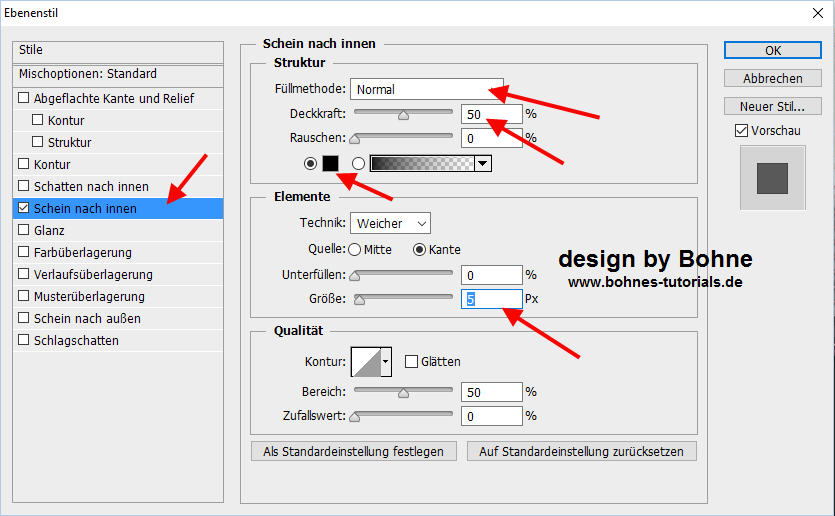Click the Größe size input field

point(491,299)
